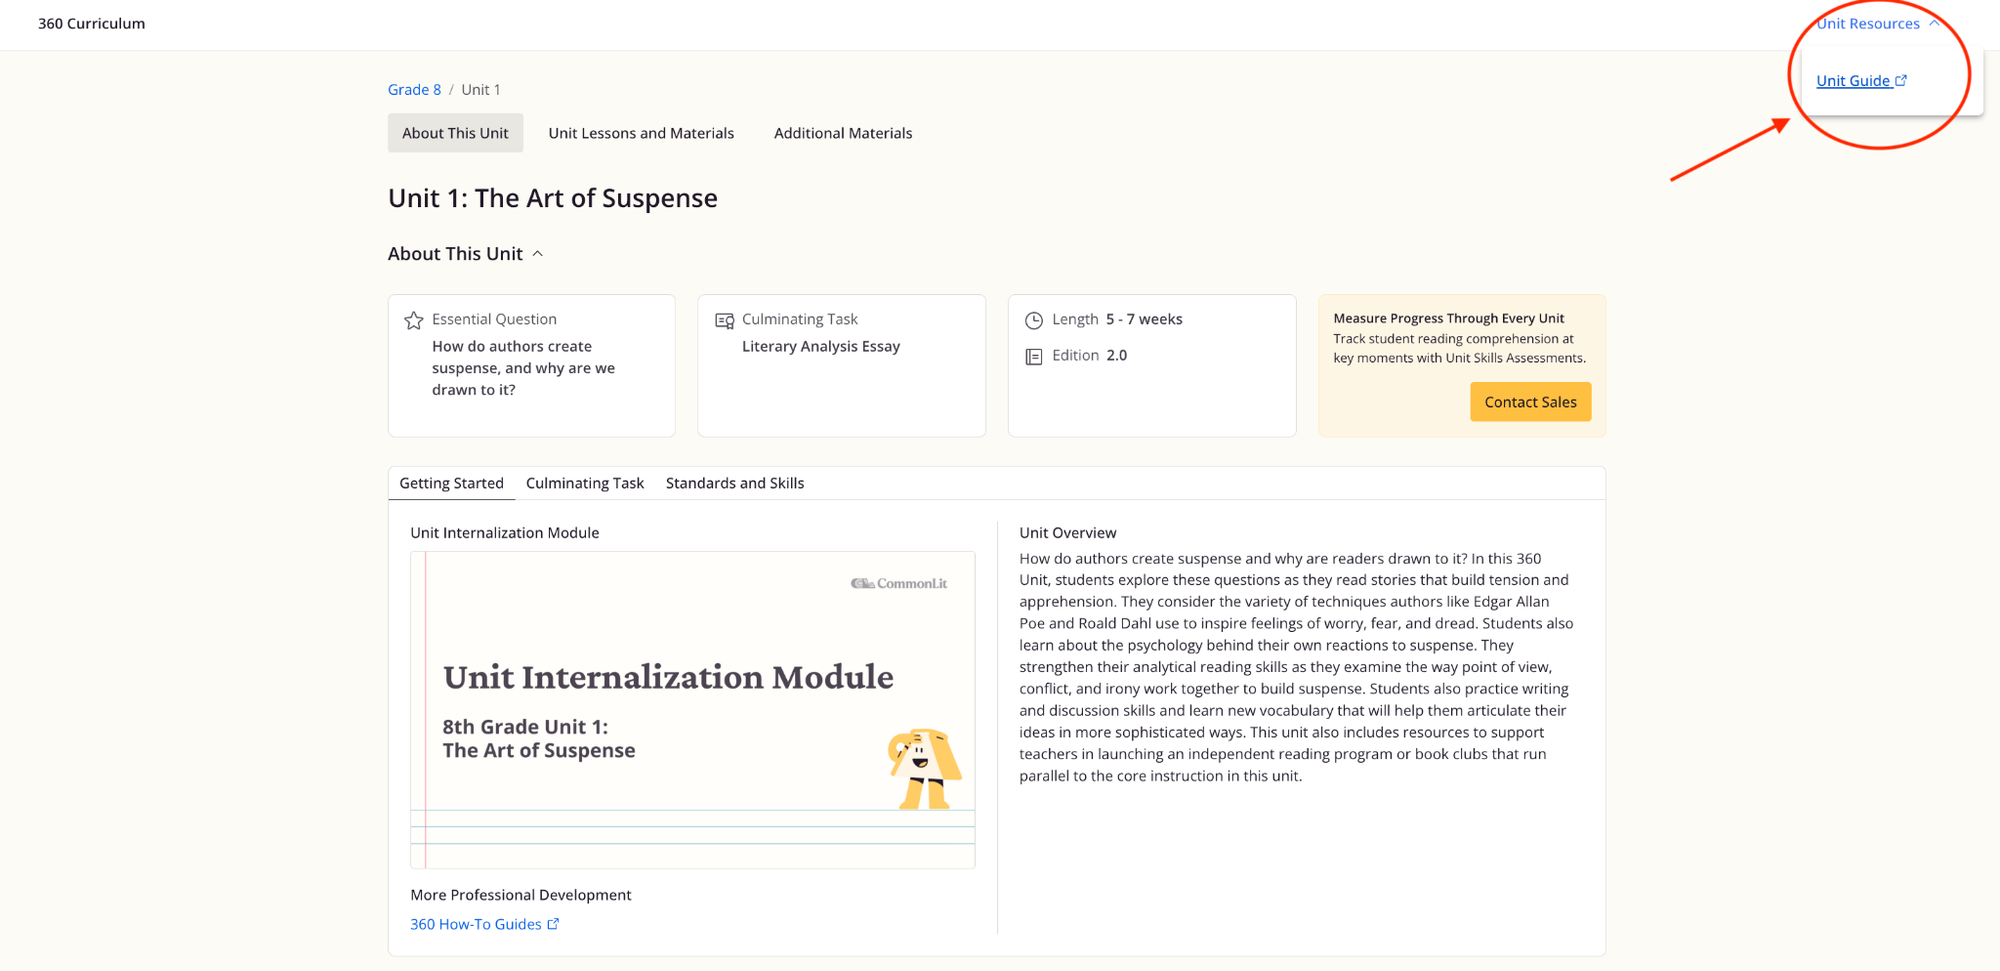Click external-link icon beside 360 How-To Guides
2000x971 pixels.
pos(553,924)
